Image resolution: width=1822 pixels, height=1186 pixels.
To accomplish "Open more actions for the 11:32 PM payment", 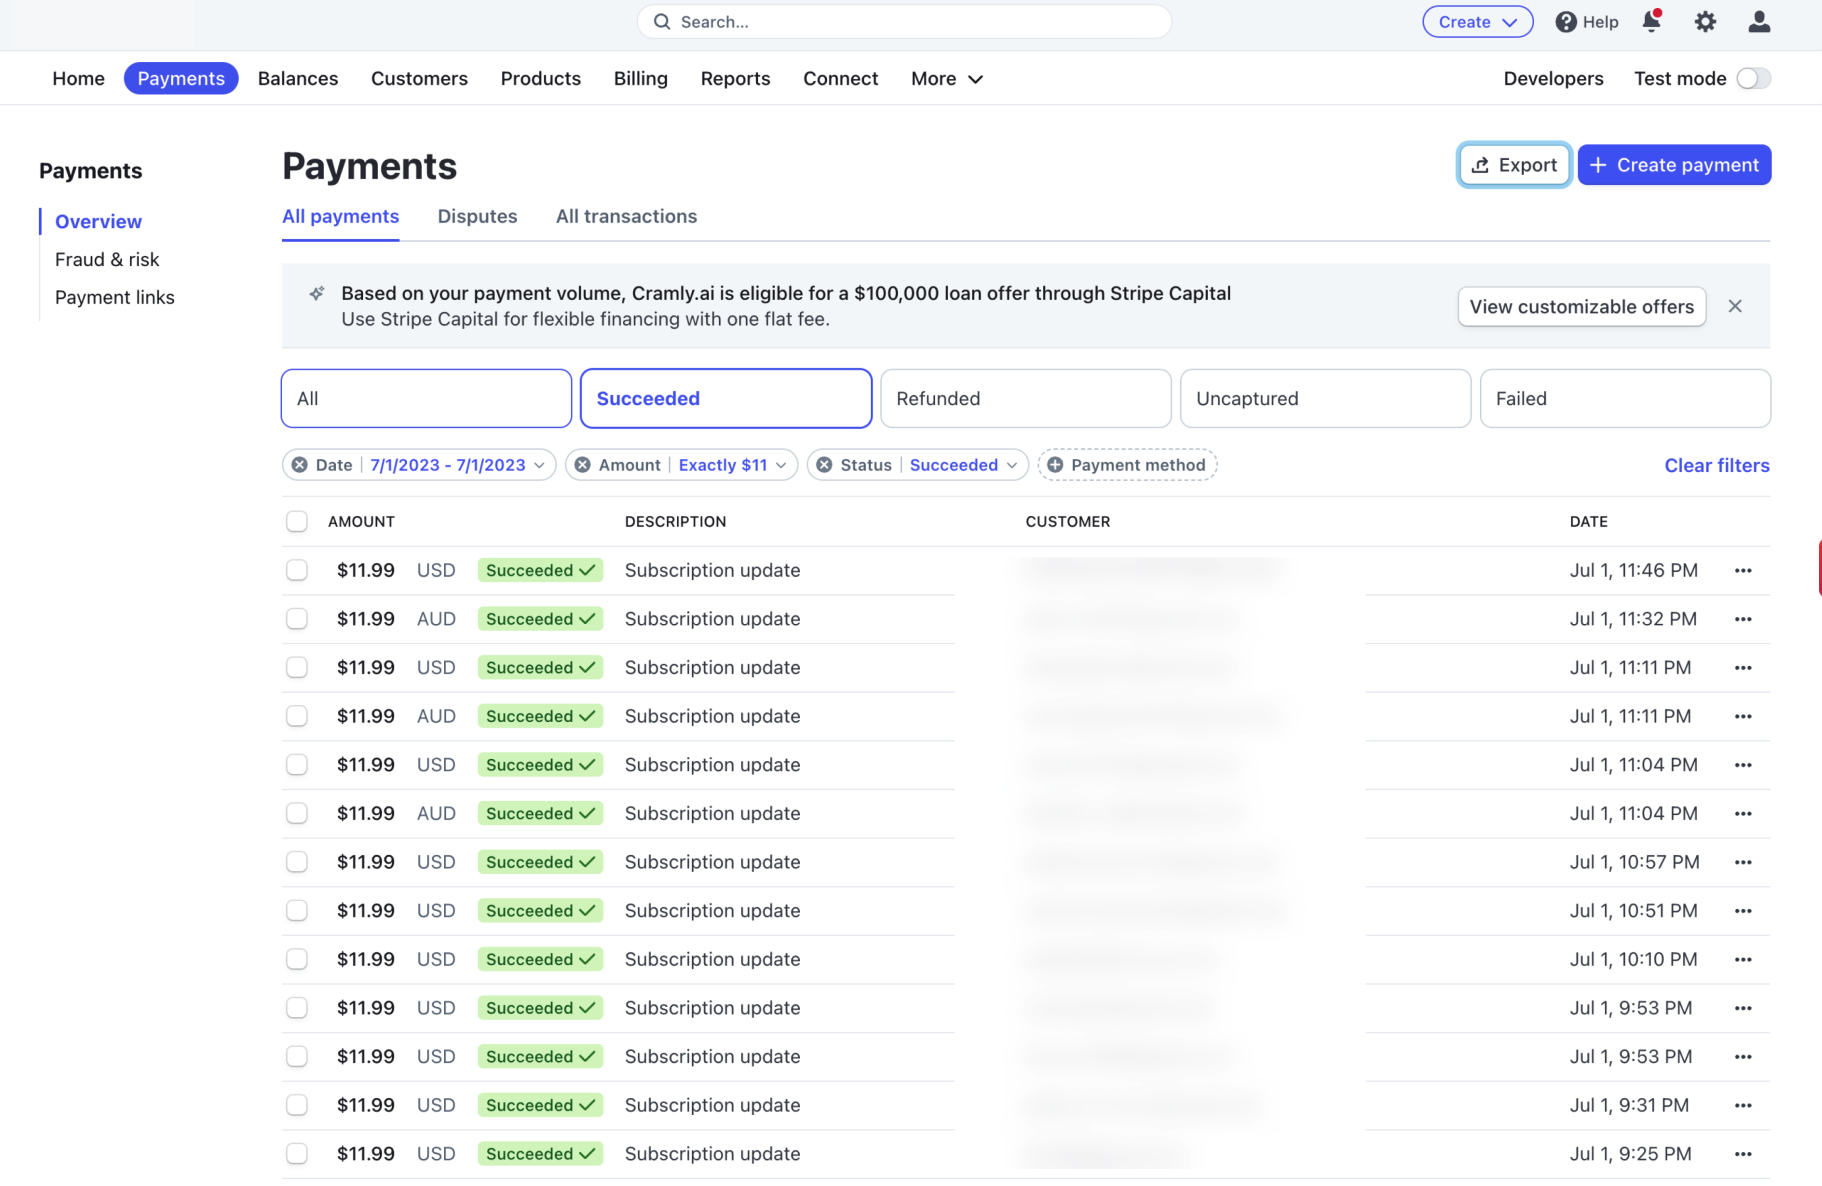I will point(1743,619).
